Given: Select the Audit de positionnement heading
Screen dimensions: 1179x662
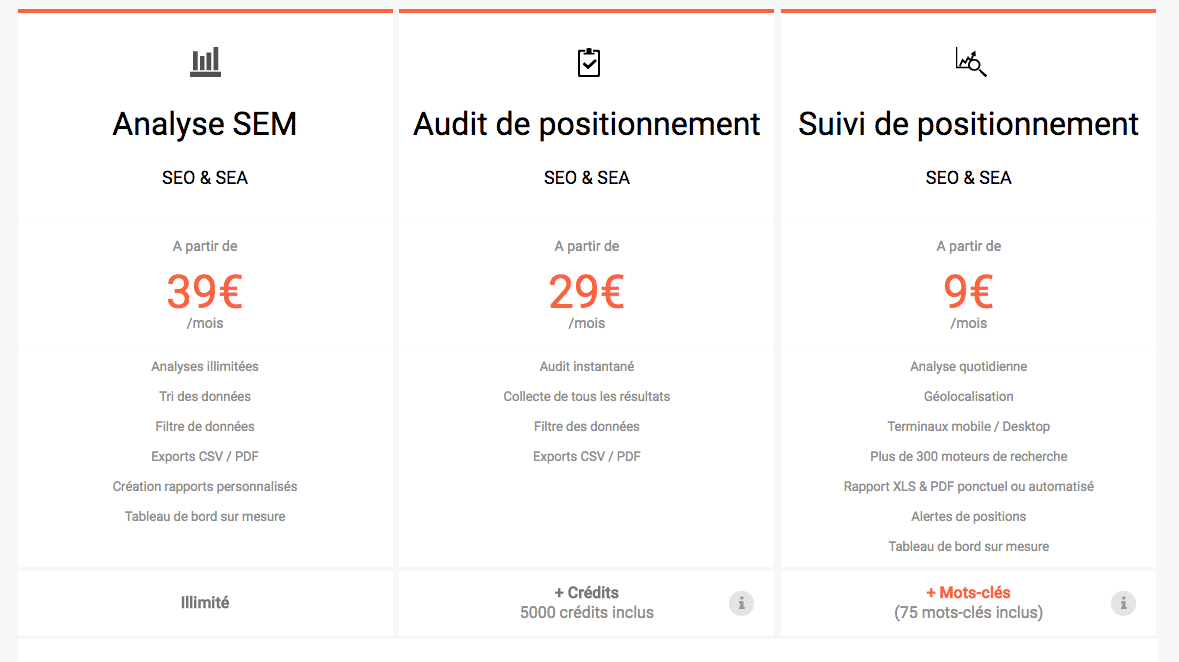Looking at the screenshot, I should (587, 124).
